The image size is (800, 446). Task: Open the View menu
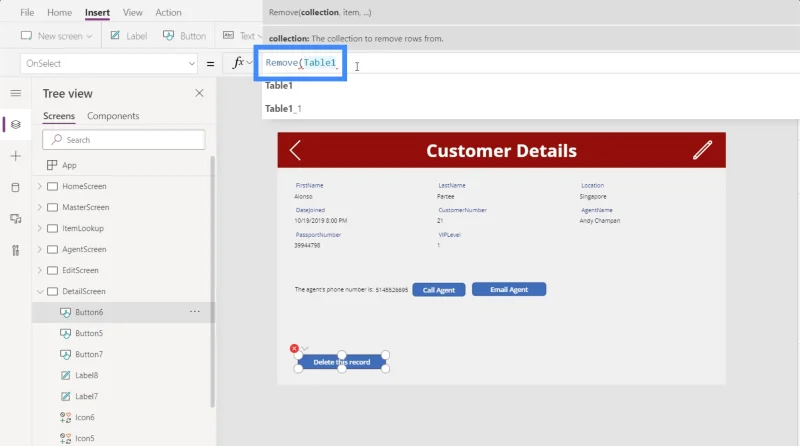[133, 12]
